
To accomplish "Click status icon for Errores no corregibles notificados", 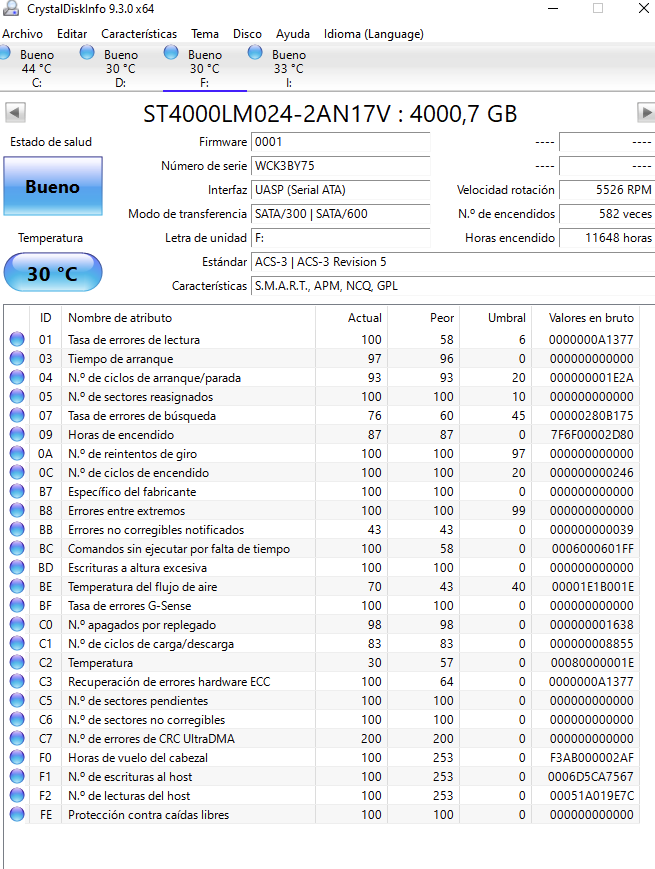I will coord(17,529).
